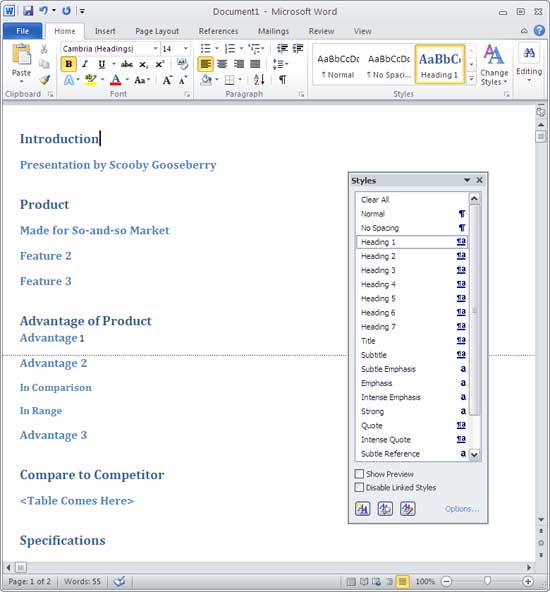This screenshot has height=592, width=550.
Task: Click Decrease Indent icon
Action: 282,48
